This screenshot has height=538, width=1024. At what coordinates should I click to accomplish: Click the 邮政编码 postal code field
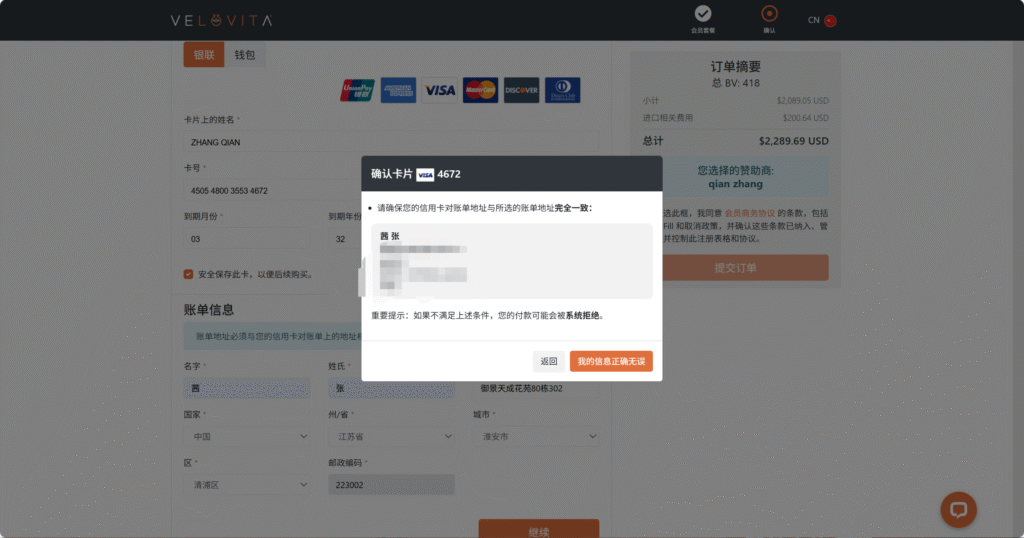pyautogui.click(x=391, y=484)
